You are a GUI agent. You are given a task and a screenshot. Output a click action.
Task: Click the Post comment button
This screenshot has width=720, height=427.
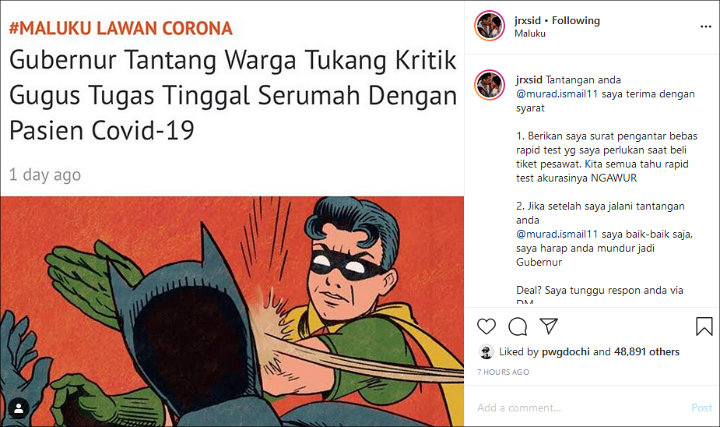(702, 408)
